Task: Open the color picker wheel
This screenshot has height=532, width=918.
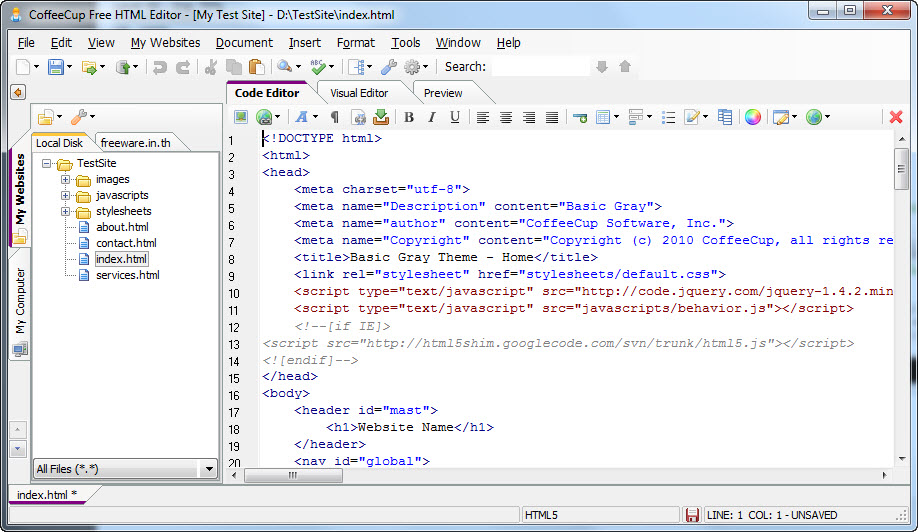Action: coord(753,117)
